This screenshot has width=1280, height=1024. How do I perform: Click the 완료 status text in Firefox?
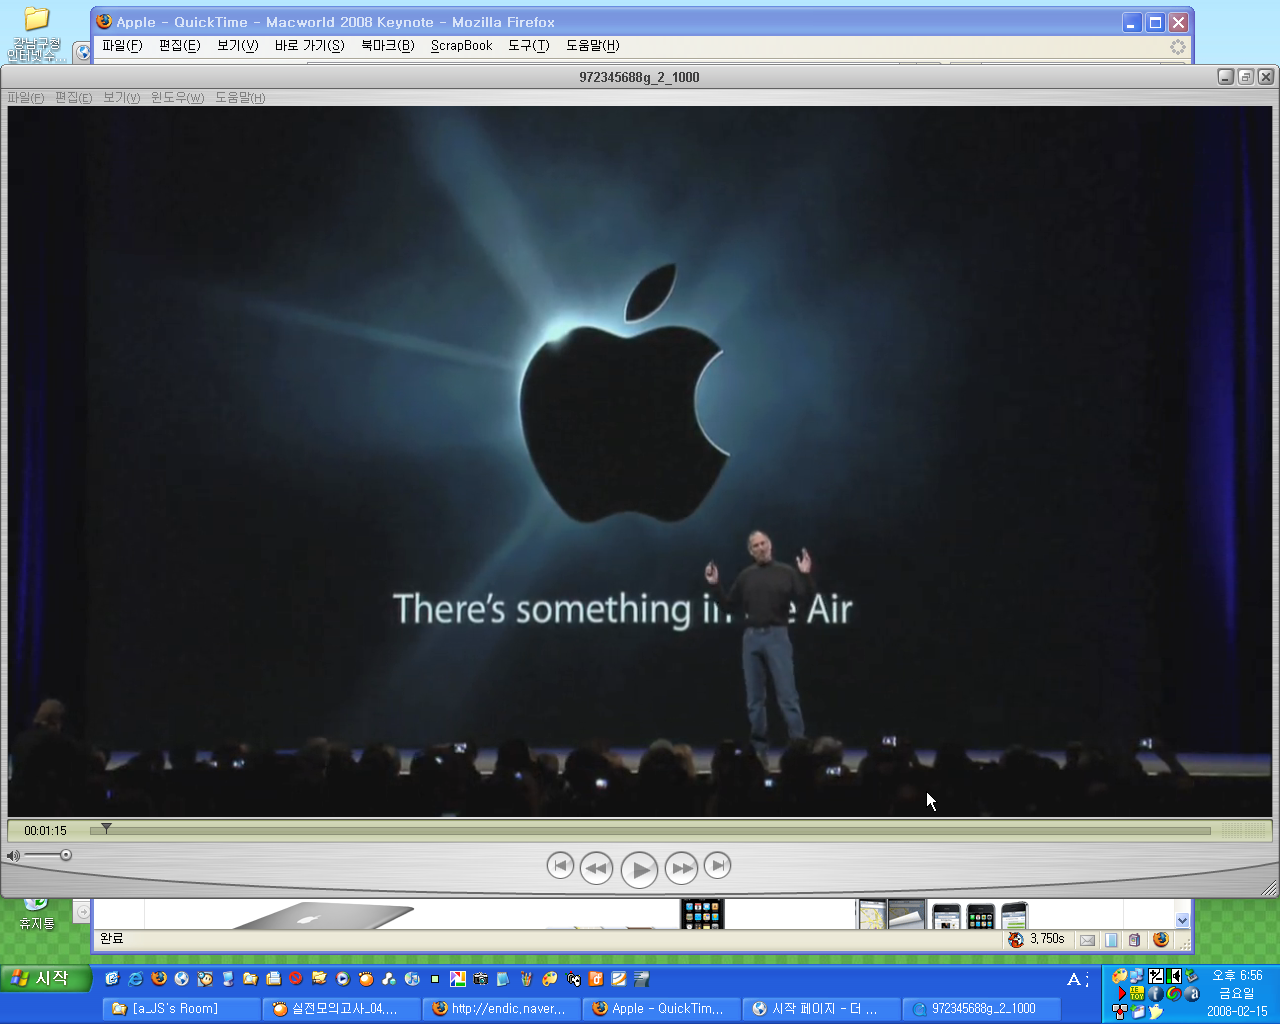[x=111, y=938]
